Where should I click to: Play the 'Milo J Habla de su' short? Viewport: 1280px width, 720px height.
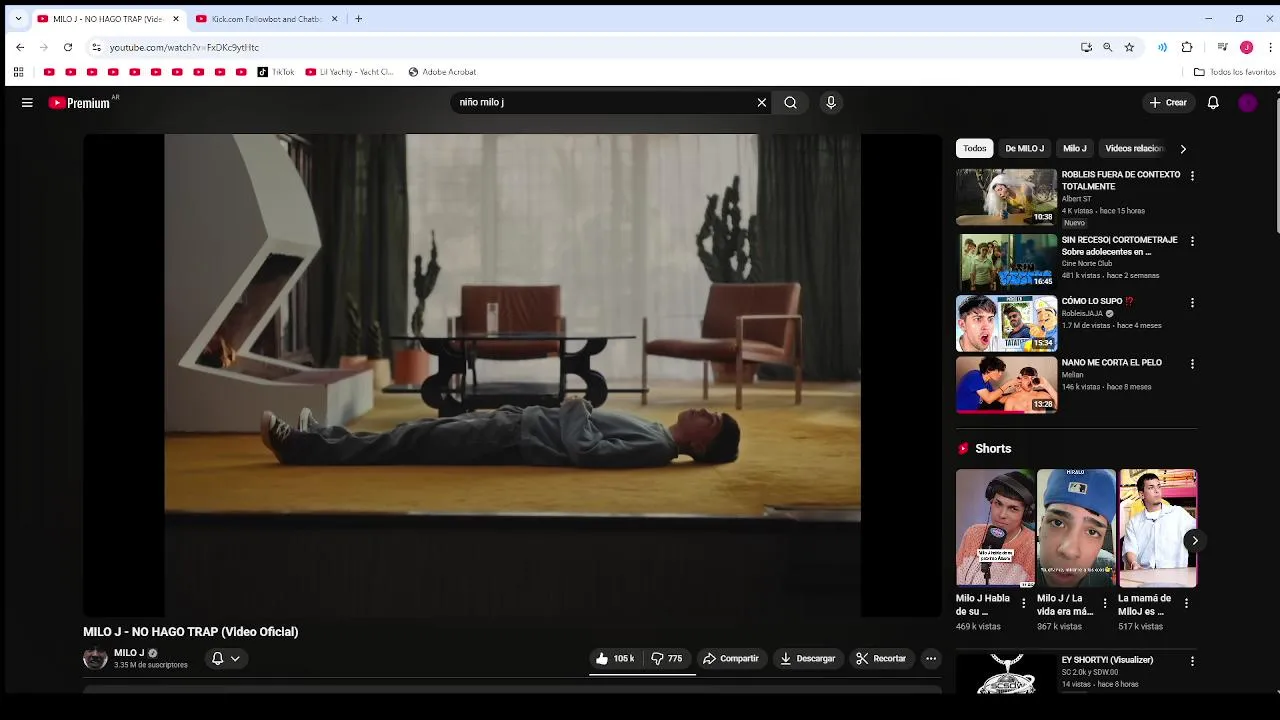click(995, 528)
